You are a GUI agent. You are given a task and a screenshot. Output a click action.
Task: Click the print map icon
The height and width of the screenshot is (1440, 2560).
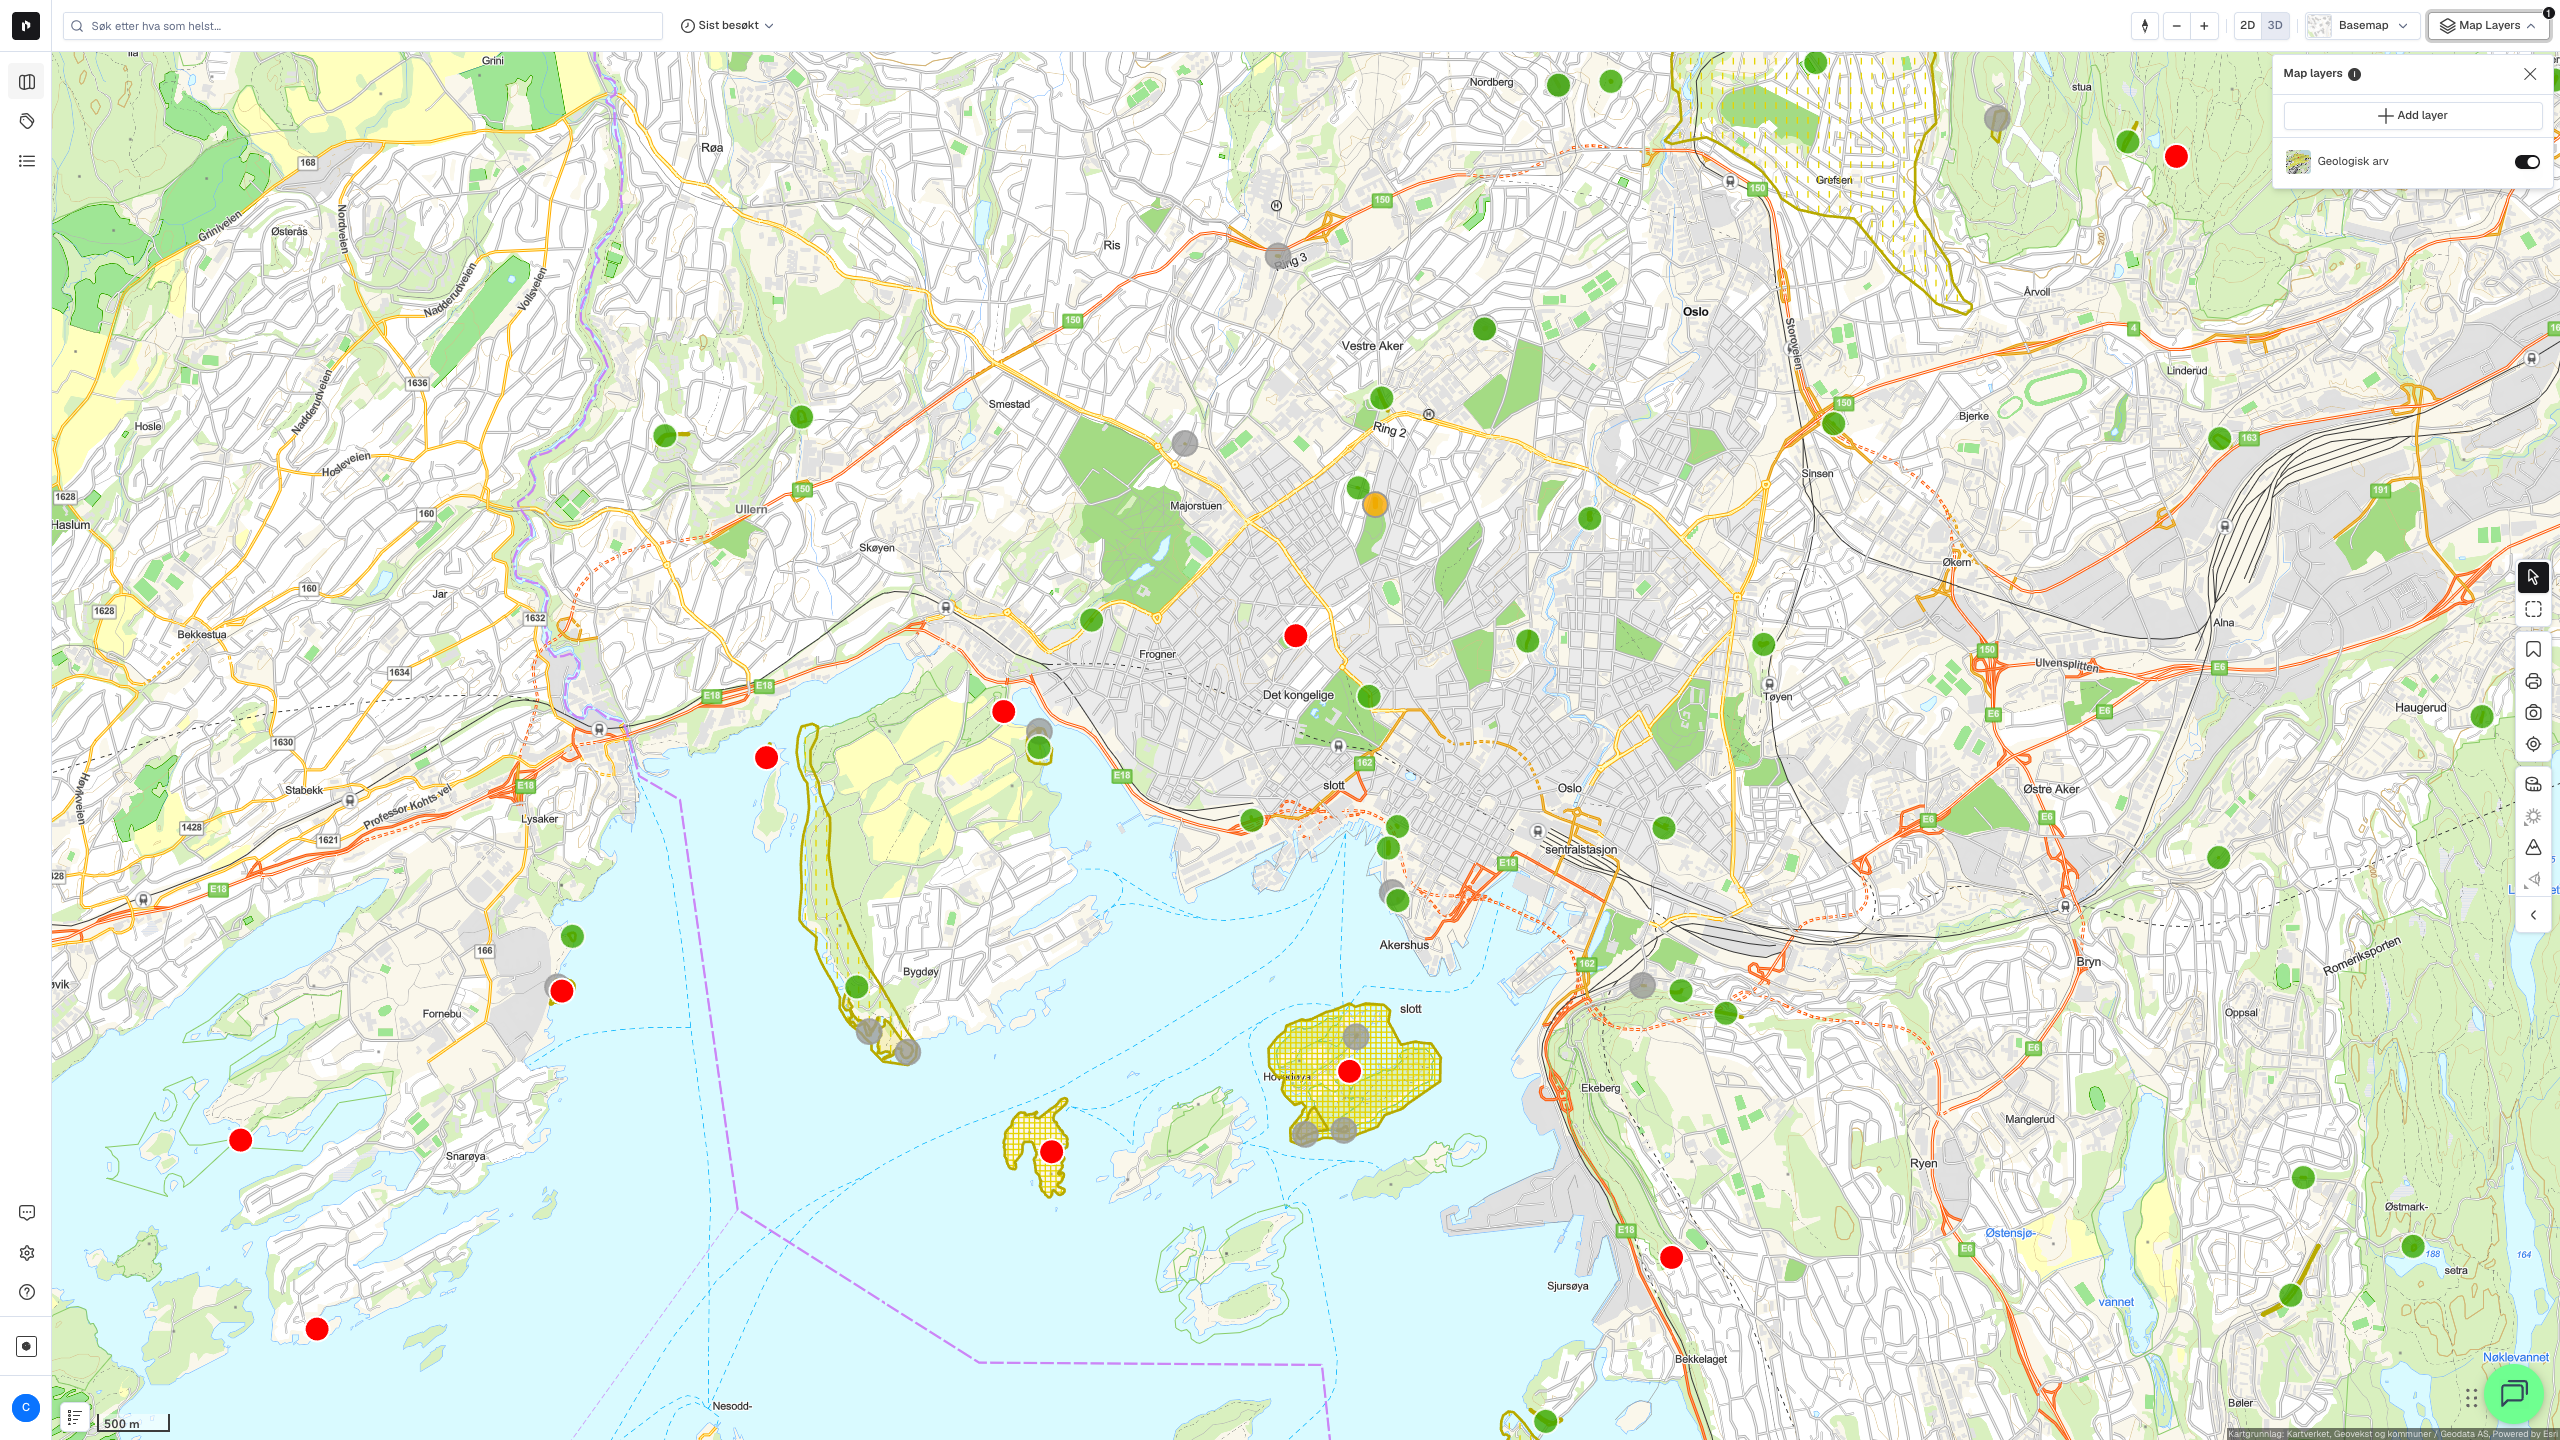coord(2533,682)
